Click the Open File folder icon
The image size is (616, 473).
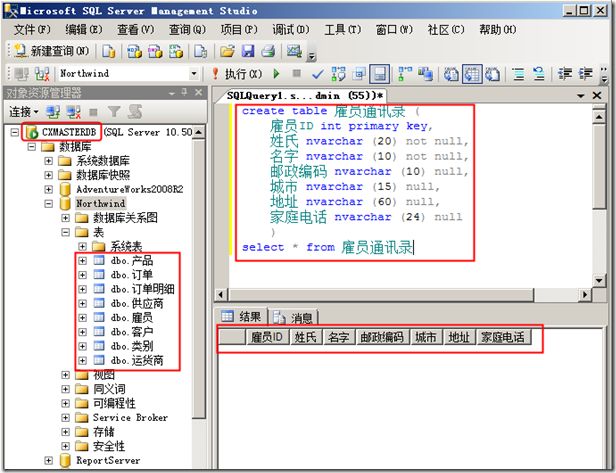click(227, 51)
